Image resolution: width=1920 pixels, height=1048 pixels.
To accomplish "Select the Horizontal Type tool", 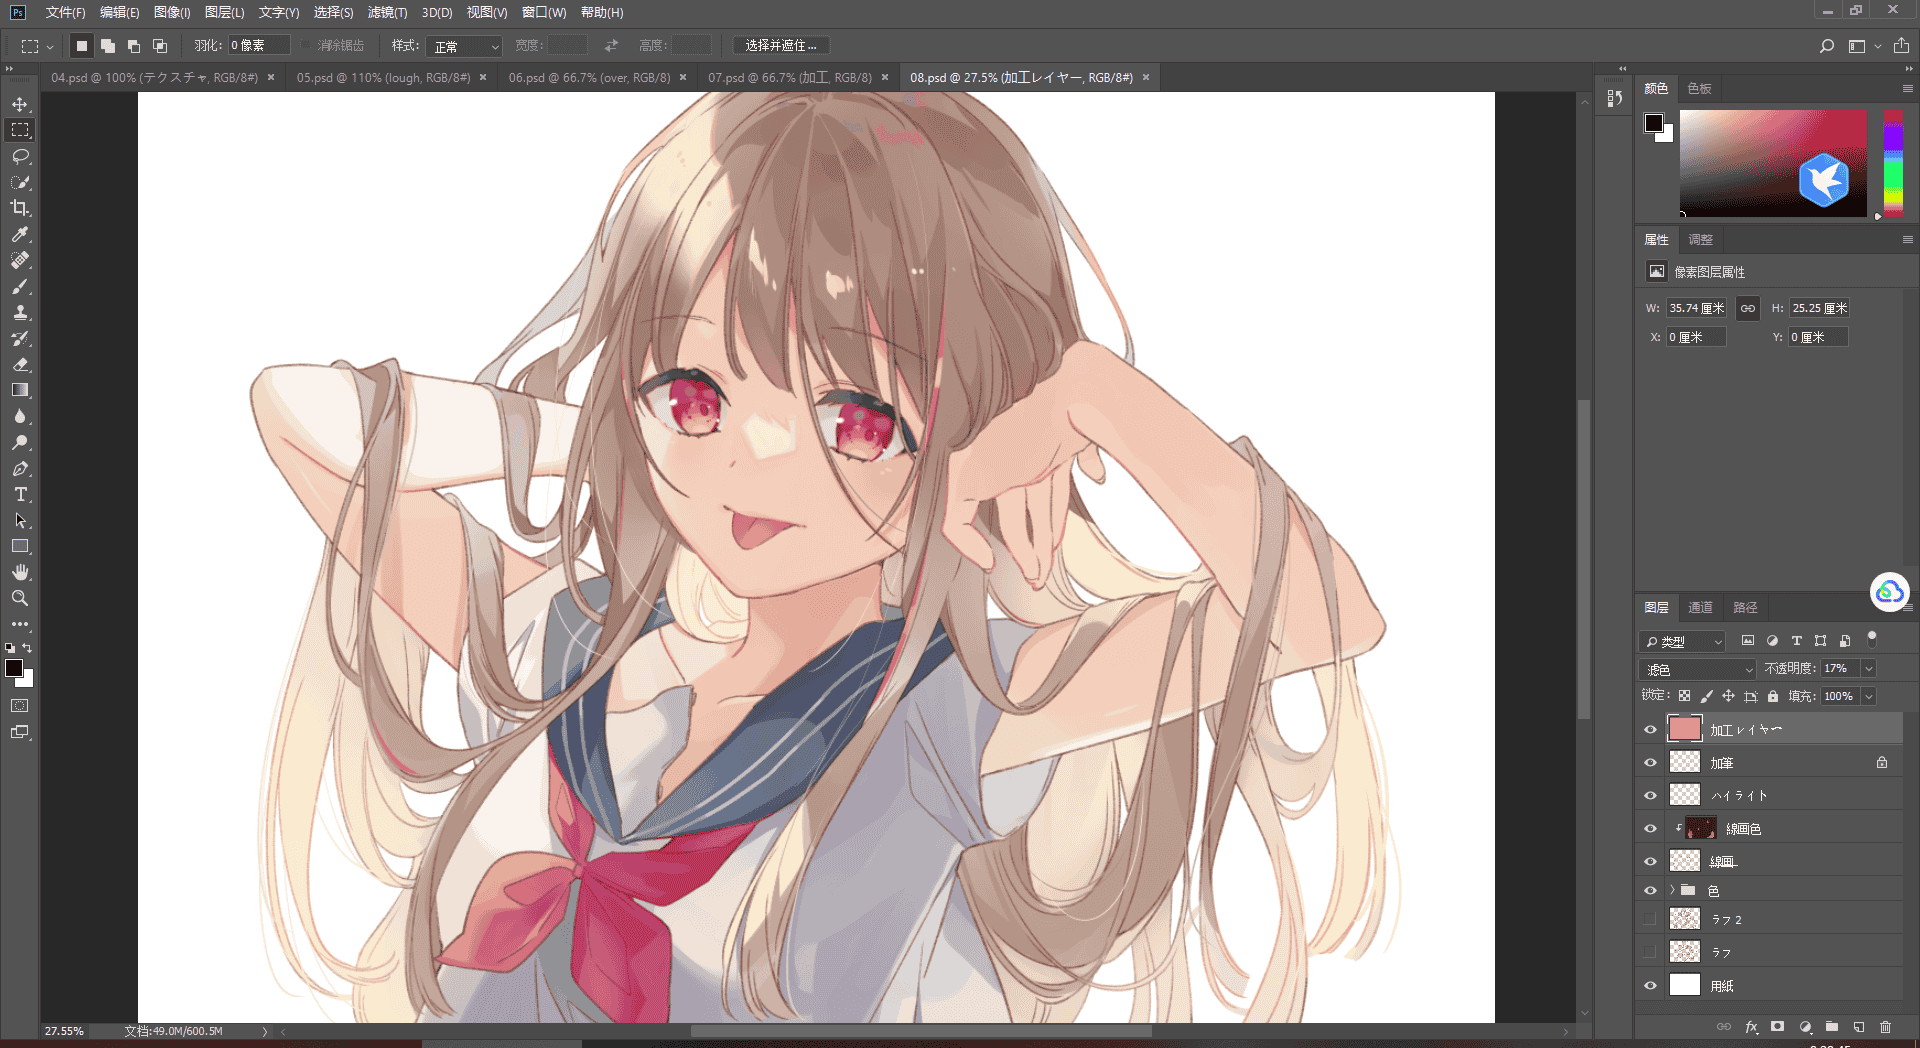I will (x=20, y=494).
